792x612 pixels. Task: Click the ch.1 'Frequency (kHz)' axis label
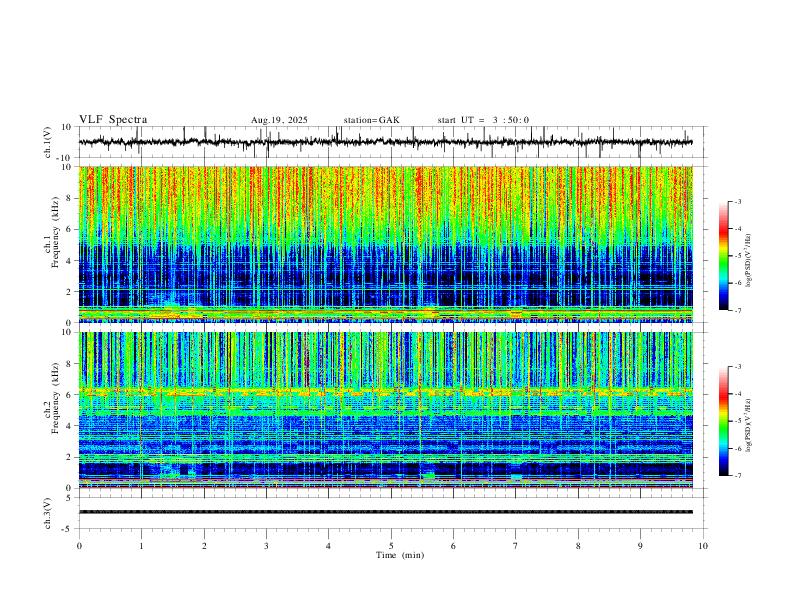pos(55,234)
